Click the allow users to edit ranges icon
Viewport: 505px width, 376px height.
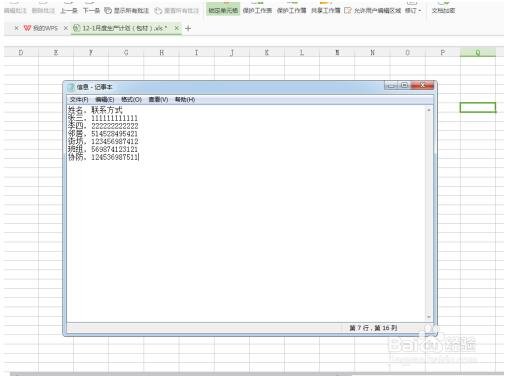click(x=348, y=11)
